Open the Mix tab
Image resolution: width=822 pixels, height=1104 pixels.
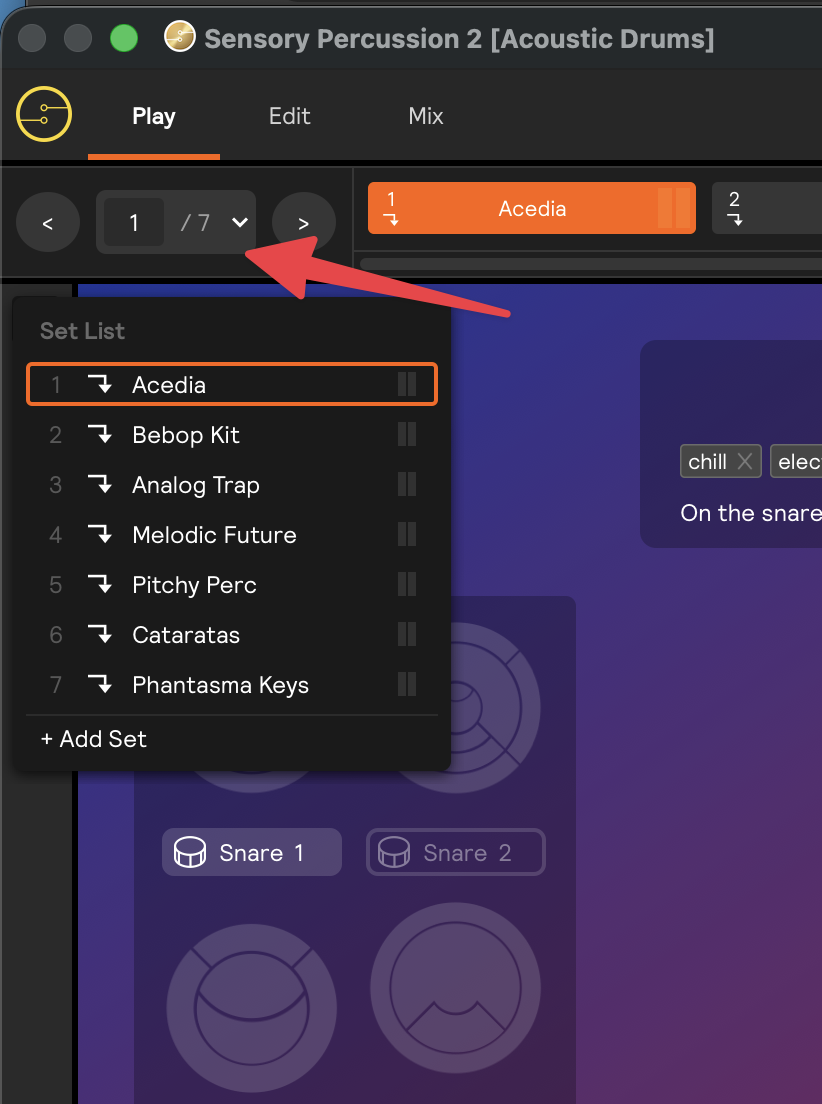(426, 116)
